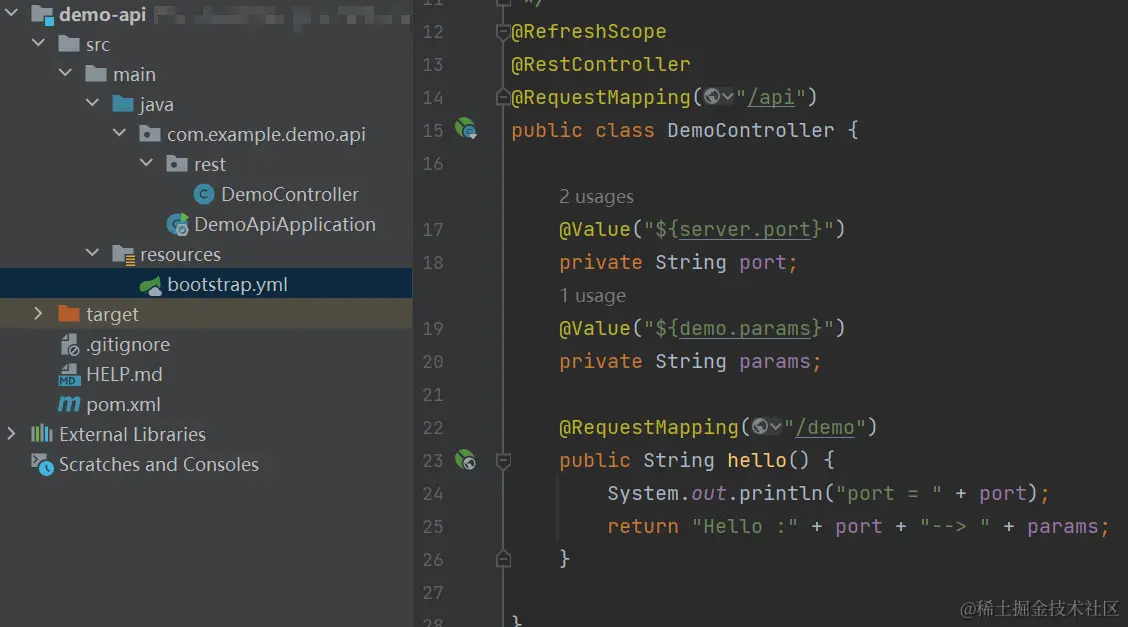The image size is (1128, 627).
Task: Expand the target folder chevron
Action: coord(38,314)
